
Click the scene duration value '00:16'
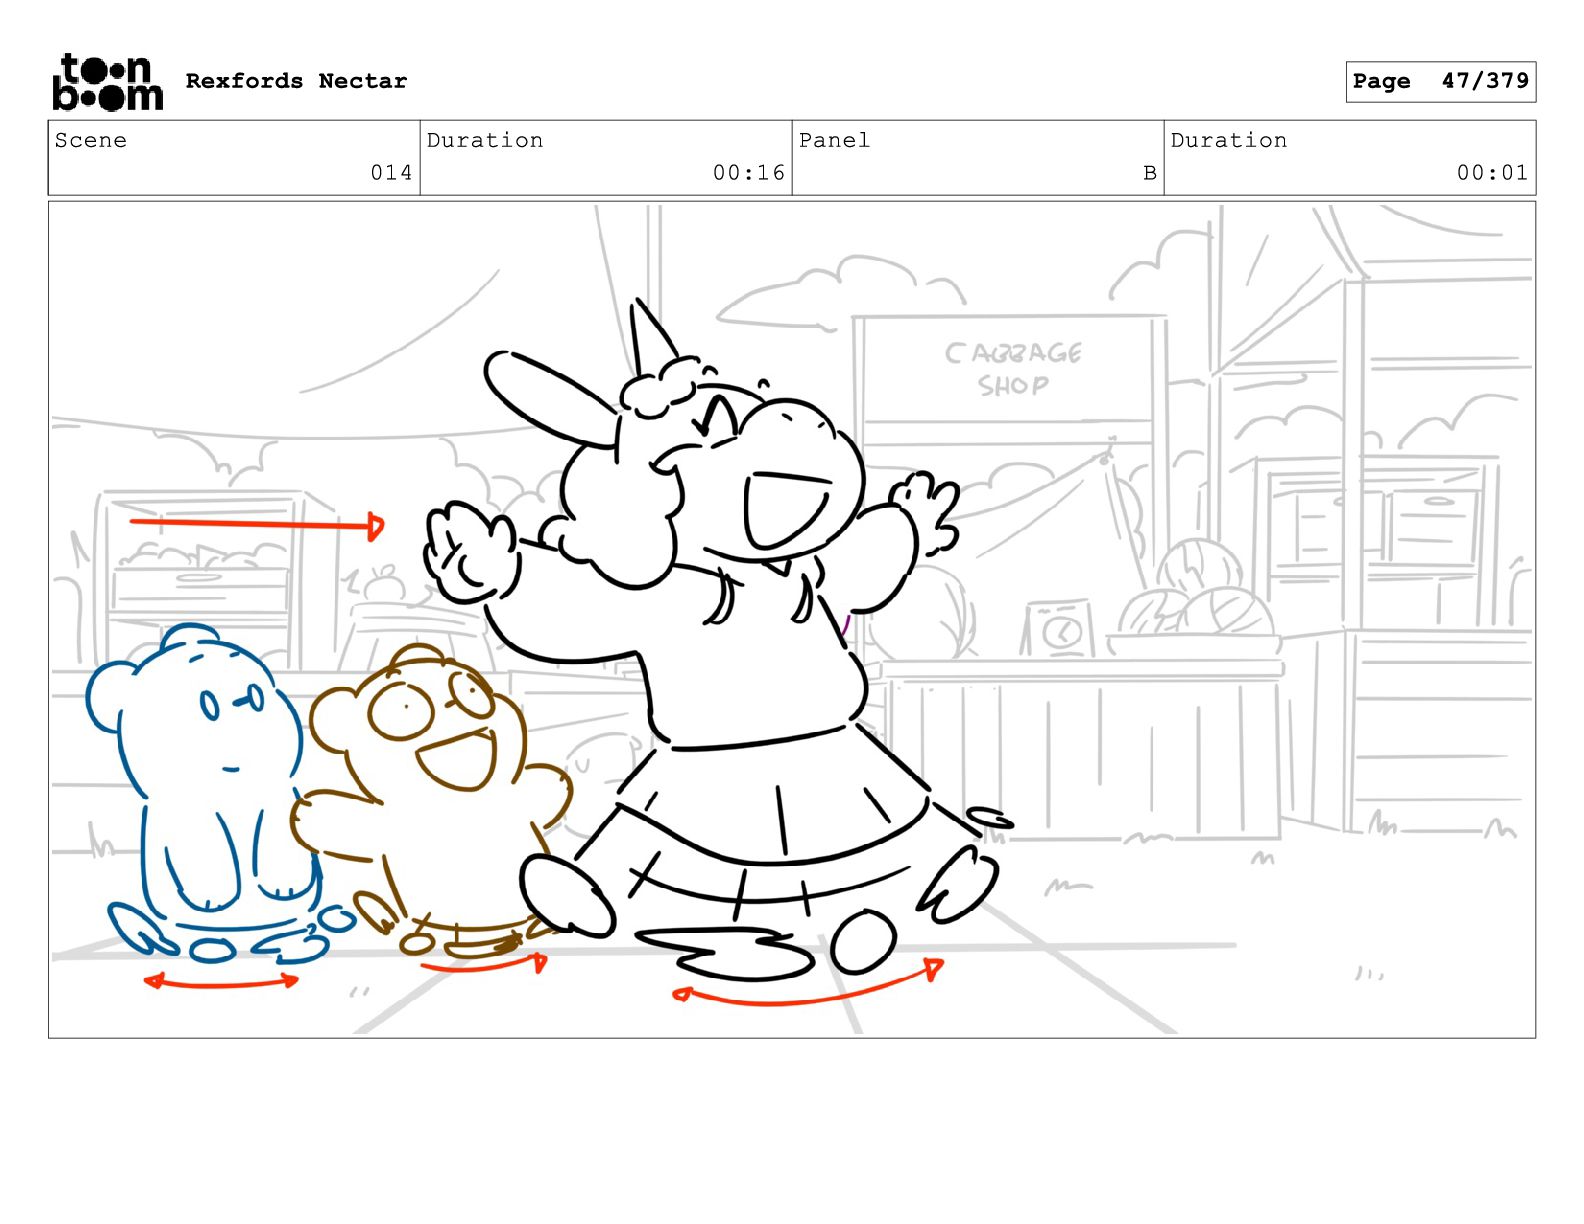click(749, 172)
